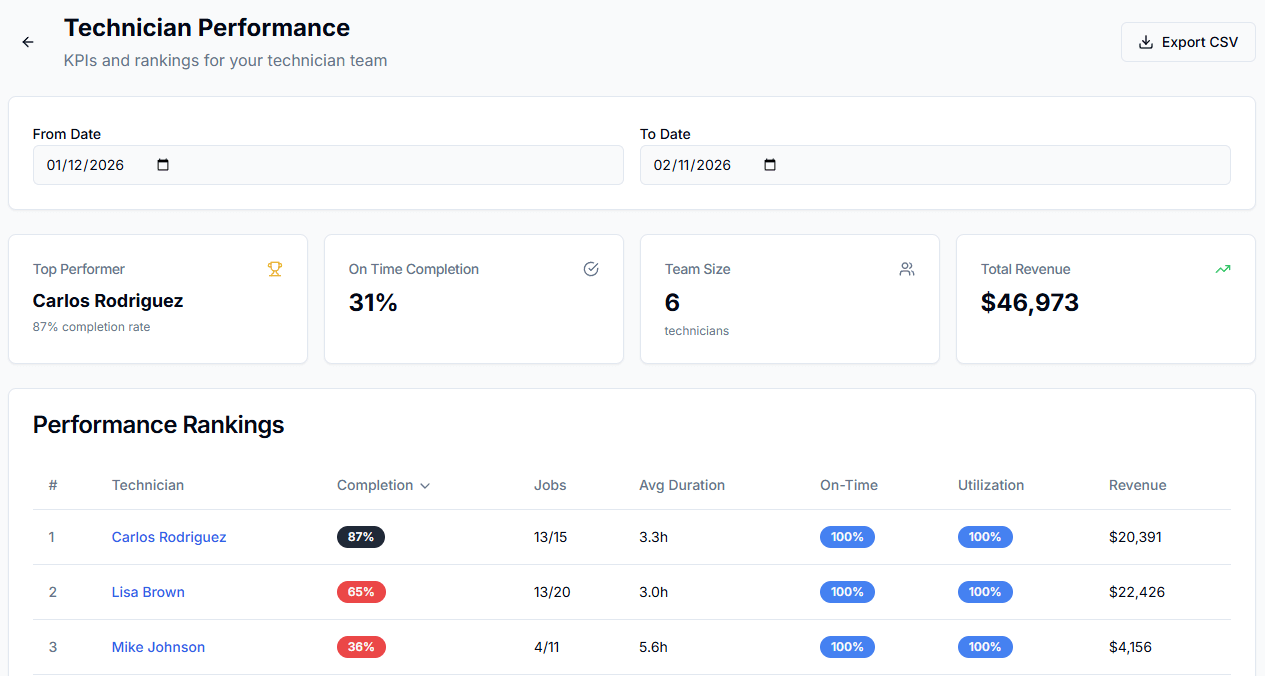Sort rankings by Utilization column header
The width and height of the screenshot is (1265, 676).
point(990,485)
